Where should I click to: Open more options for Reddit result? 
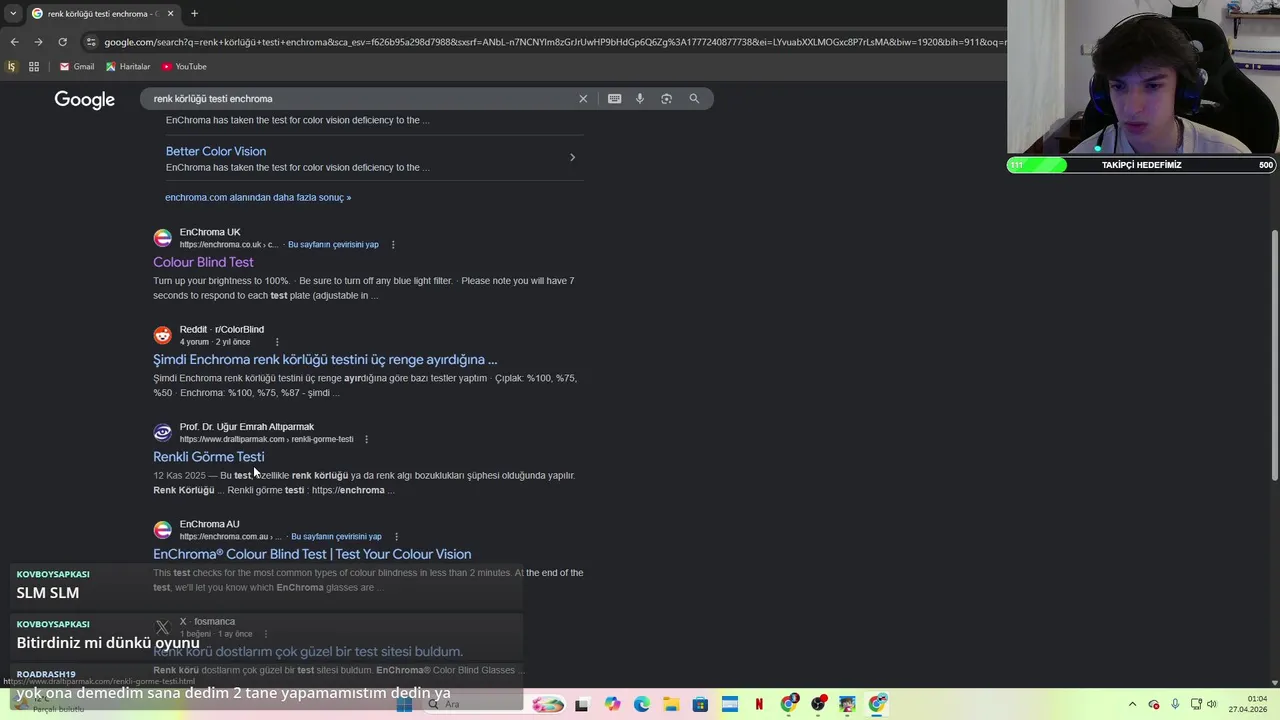coord(277,342)
